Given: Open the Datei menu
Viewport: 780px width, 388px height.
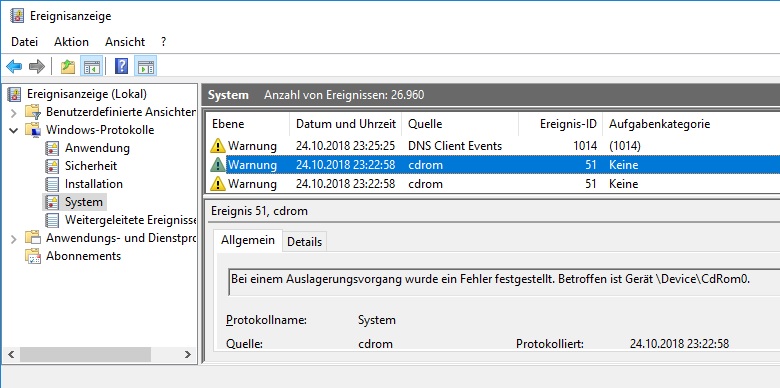Looking at the screenshot, I should click(24, 42).
